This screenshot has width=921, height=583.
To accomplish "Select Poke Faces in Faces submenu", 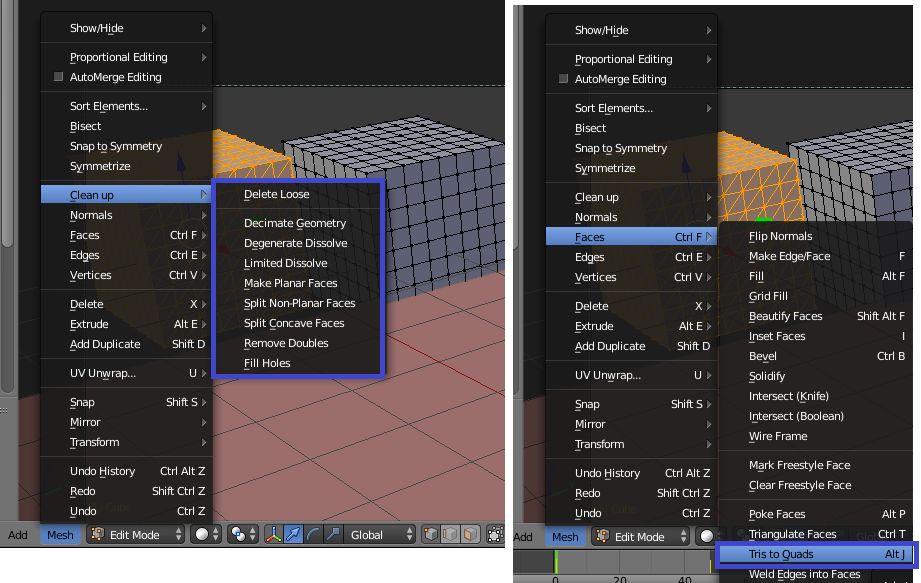I will click(816, 514).
